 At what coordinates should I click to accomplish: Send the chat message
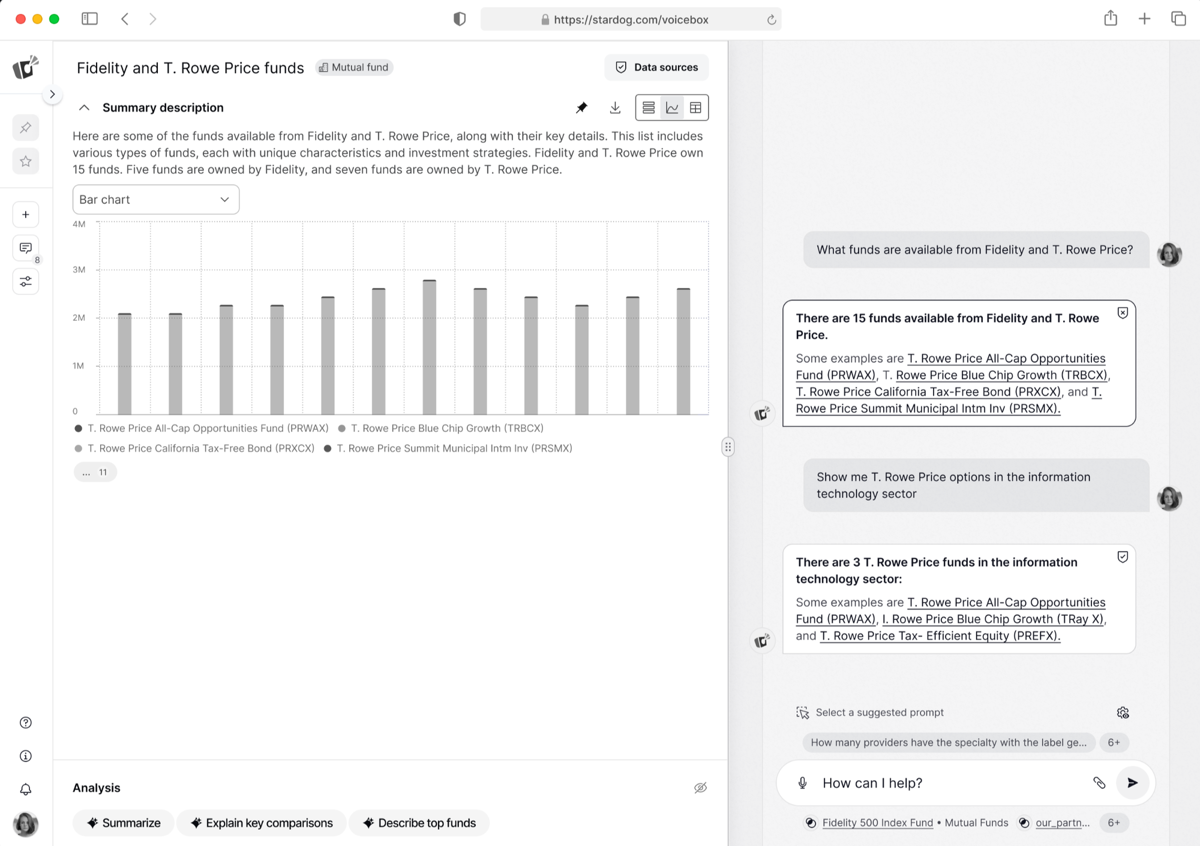(1132, 783)
